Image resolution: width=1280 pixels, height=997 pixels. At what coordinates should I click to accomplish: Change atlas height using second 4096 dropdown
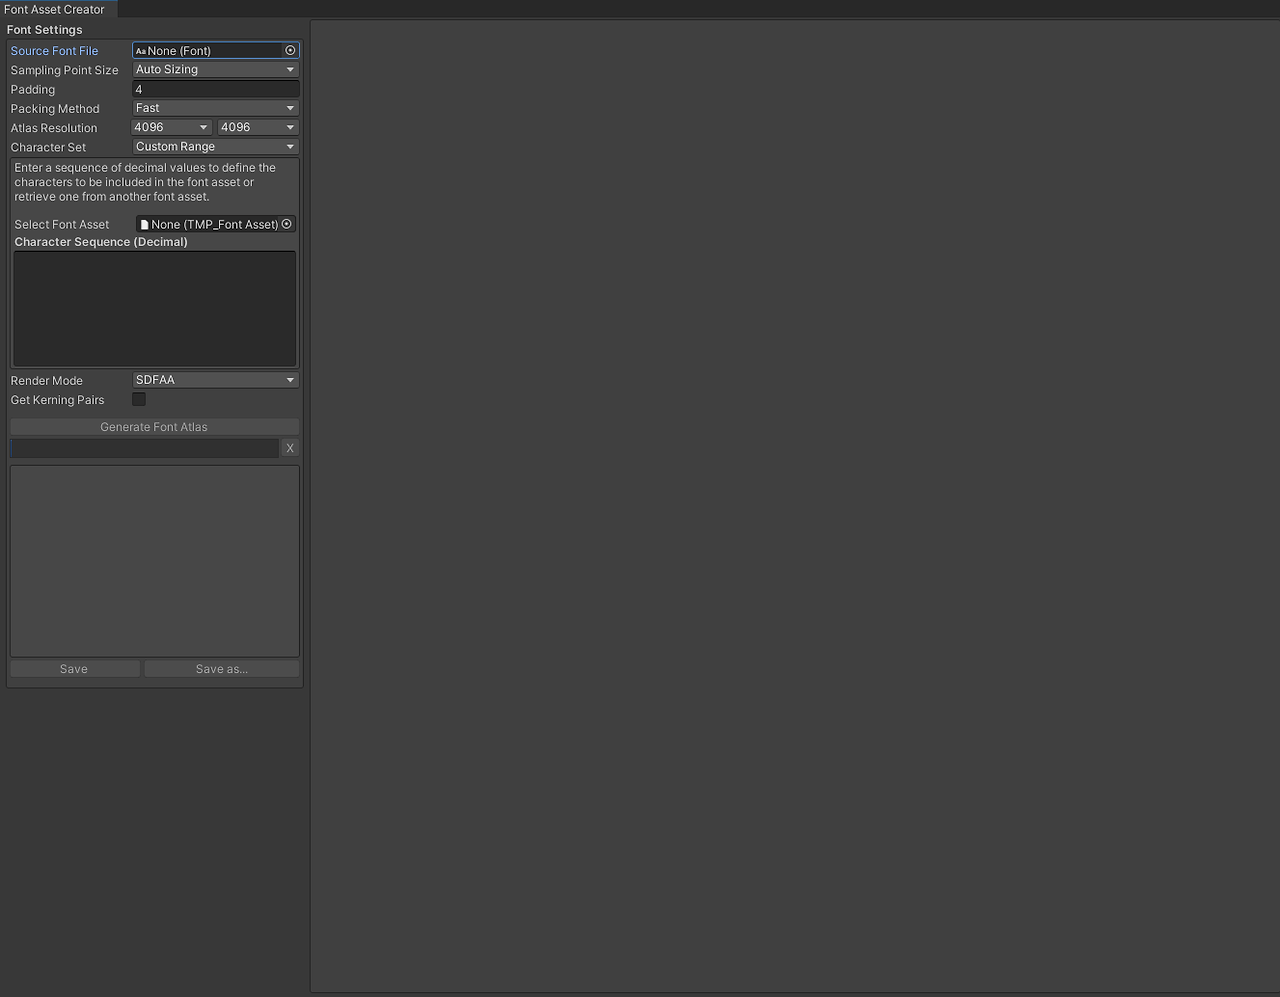257,127
